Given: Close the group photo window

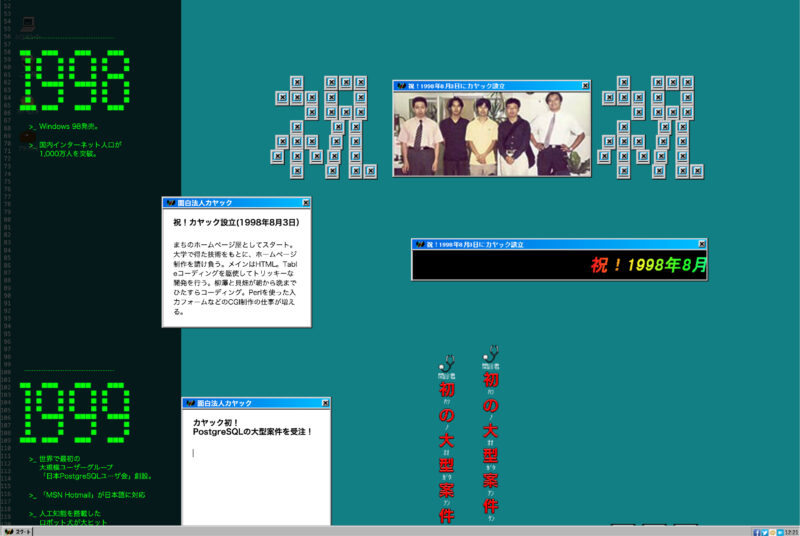Looking at the screenshot, I should point(585,86).
